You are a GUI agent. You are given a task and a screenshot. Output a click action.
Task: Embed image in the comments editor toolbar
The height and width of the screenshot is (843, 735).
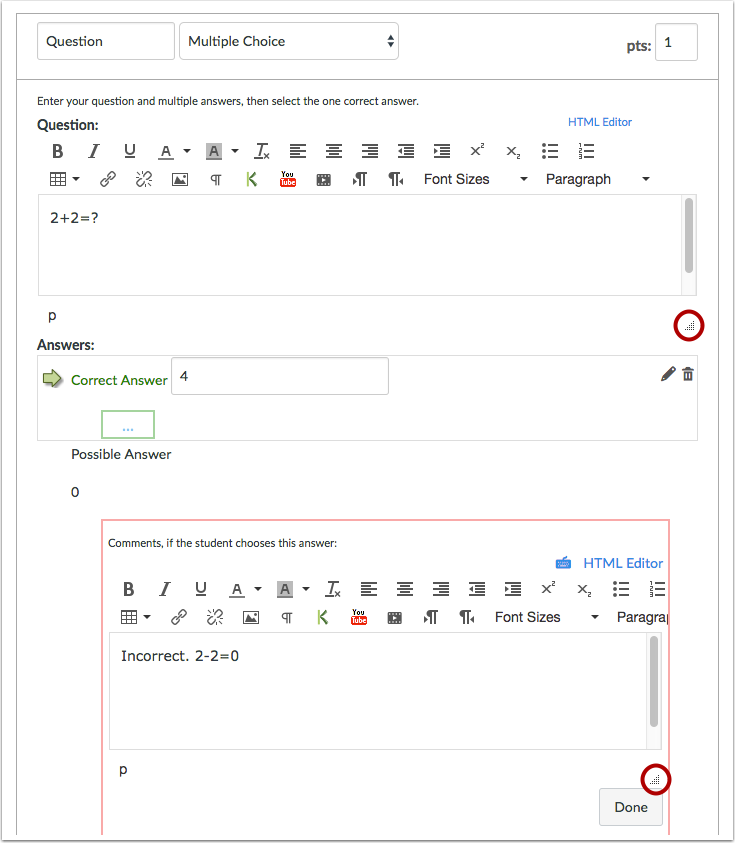point(251,618)
